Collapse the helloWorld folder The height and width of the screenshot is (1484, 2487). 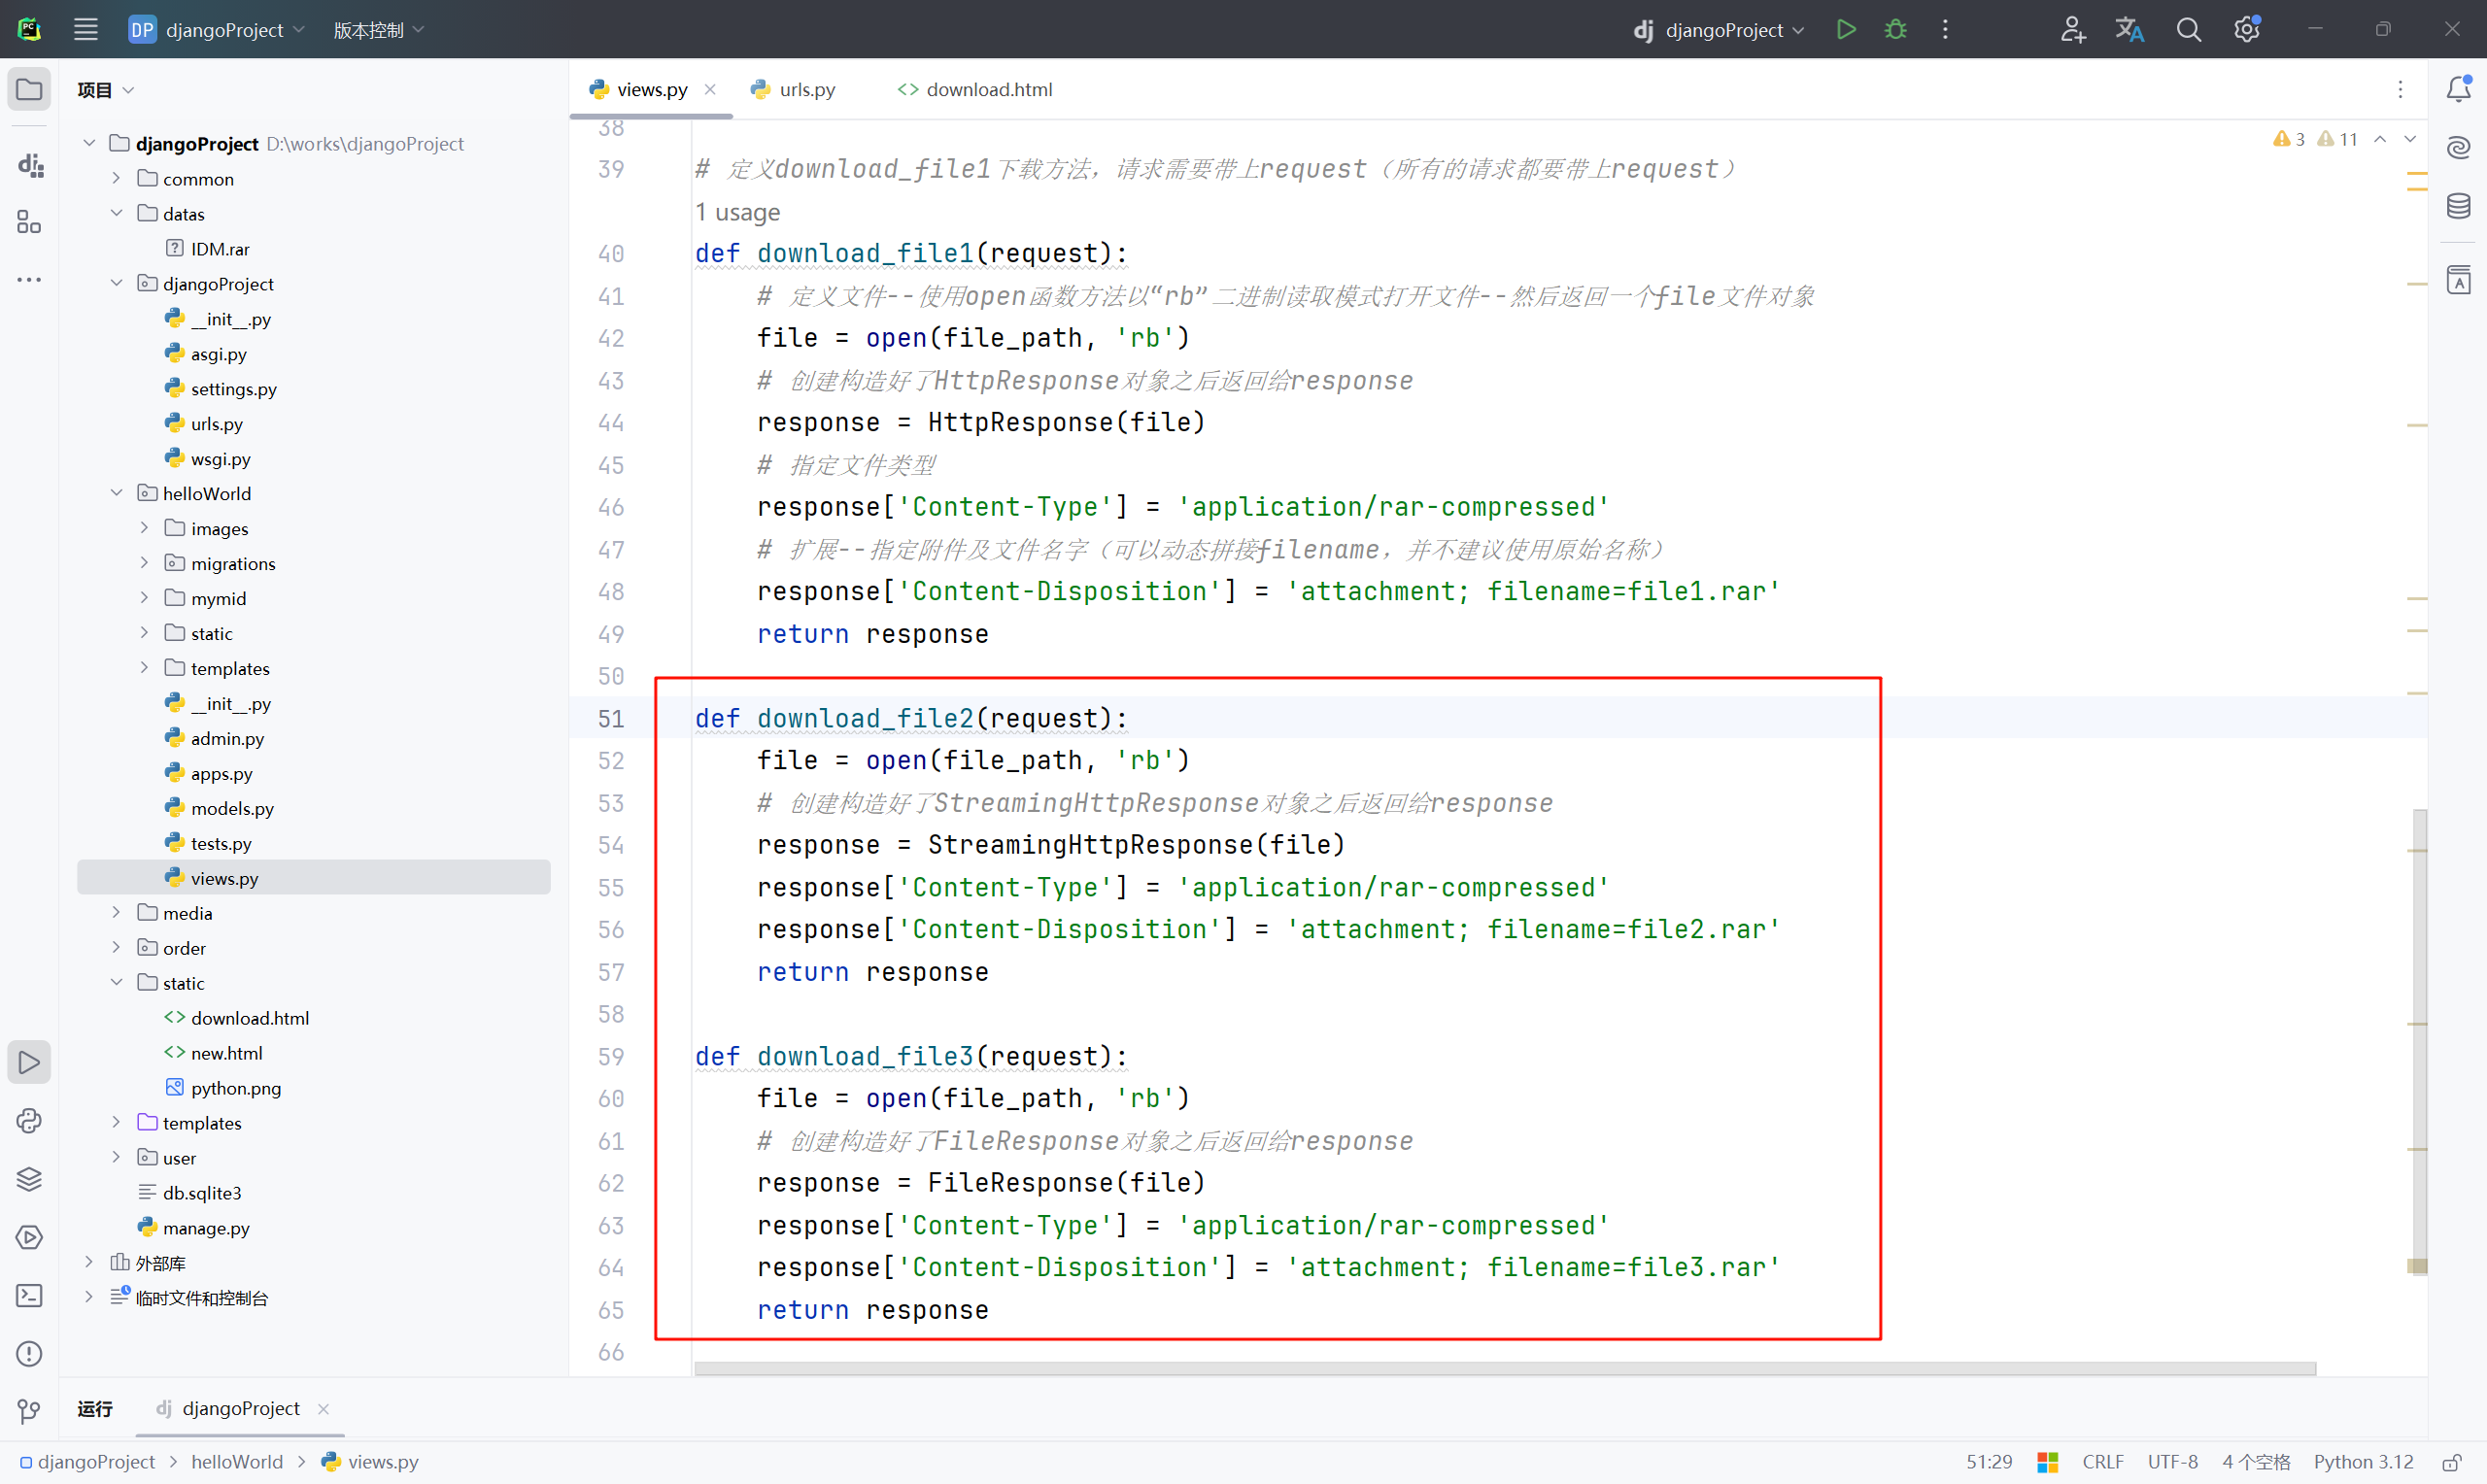tap(116, 493)
